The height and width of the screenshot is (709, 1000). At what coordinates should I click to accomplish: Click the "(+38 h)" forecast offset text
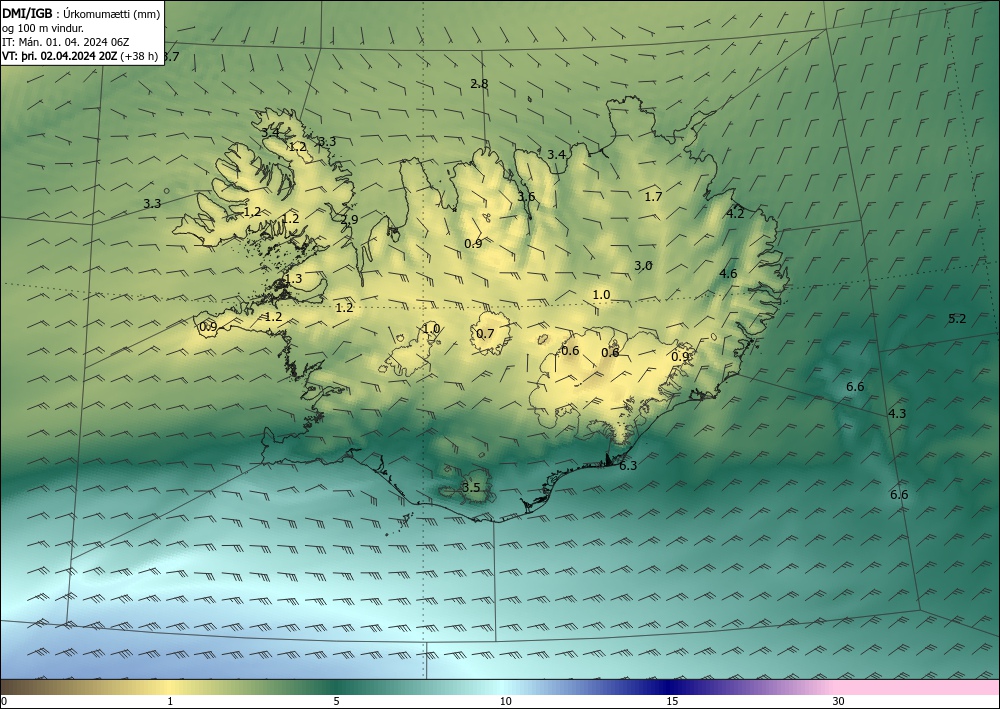coord(140,56)
